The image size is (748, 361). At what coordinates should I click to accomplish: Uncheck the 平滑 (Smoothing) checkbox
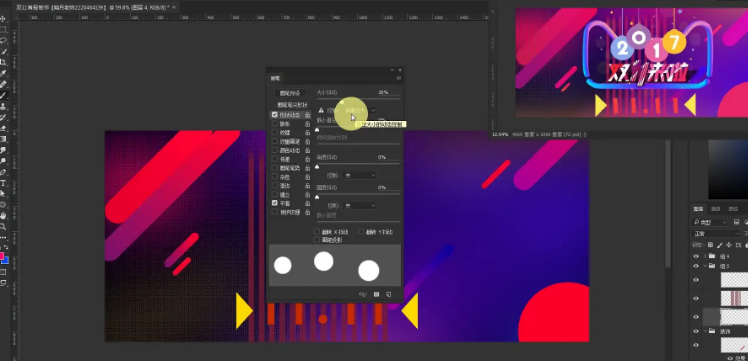click(x=274, y=203)
